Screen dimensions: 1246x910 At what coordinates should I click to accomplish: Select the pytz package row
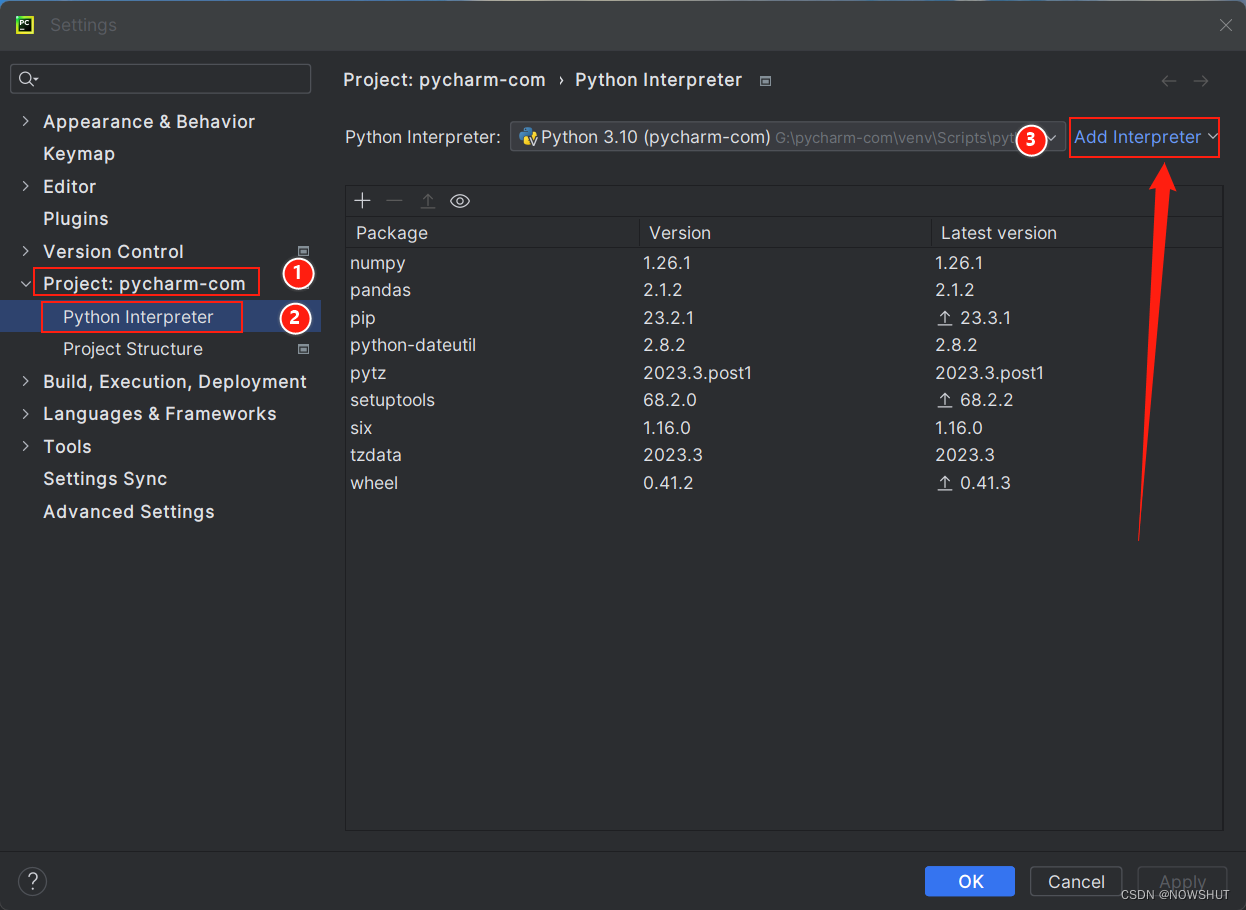click(784, 373)
